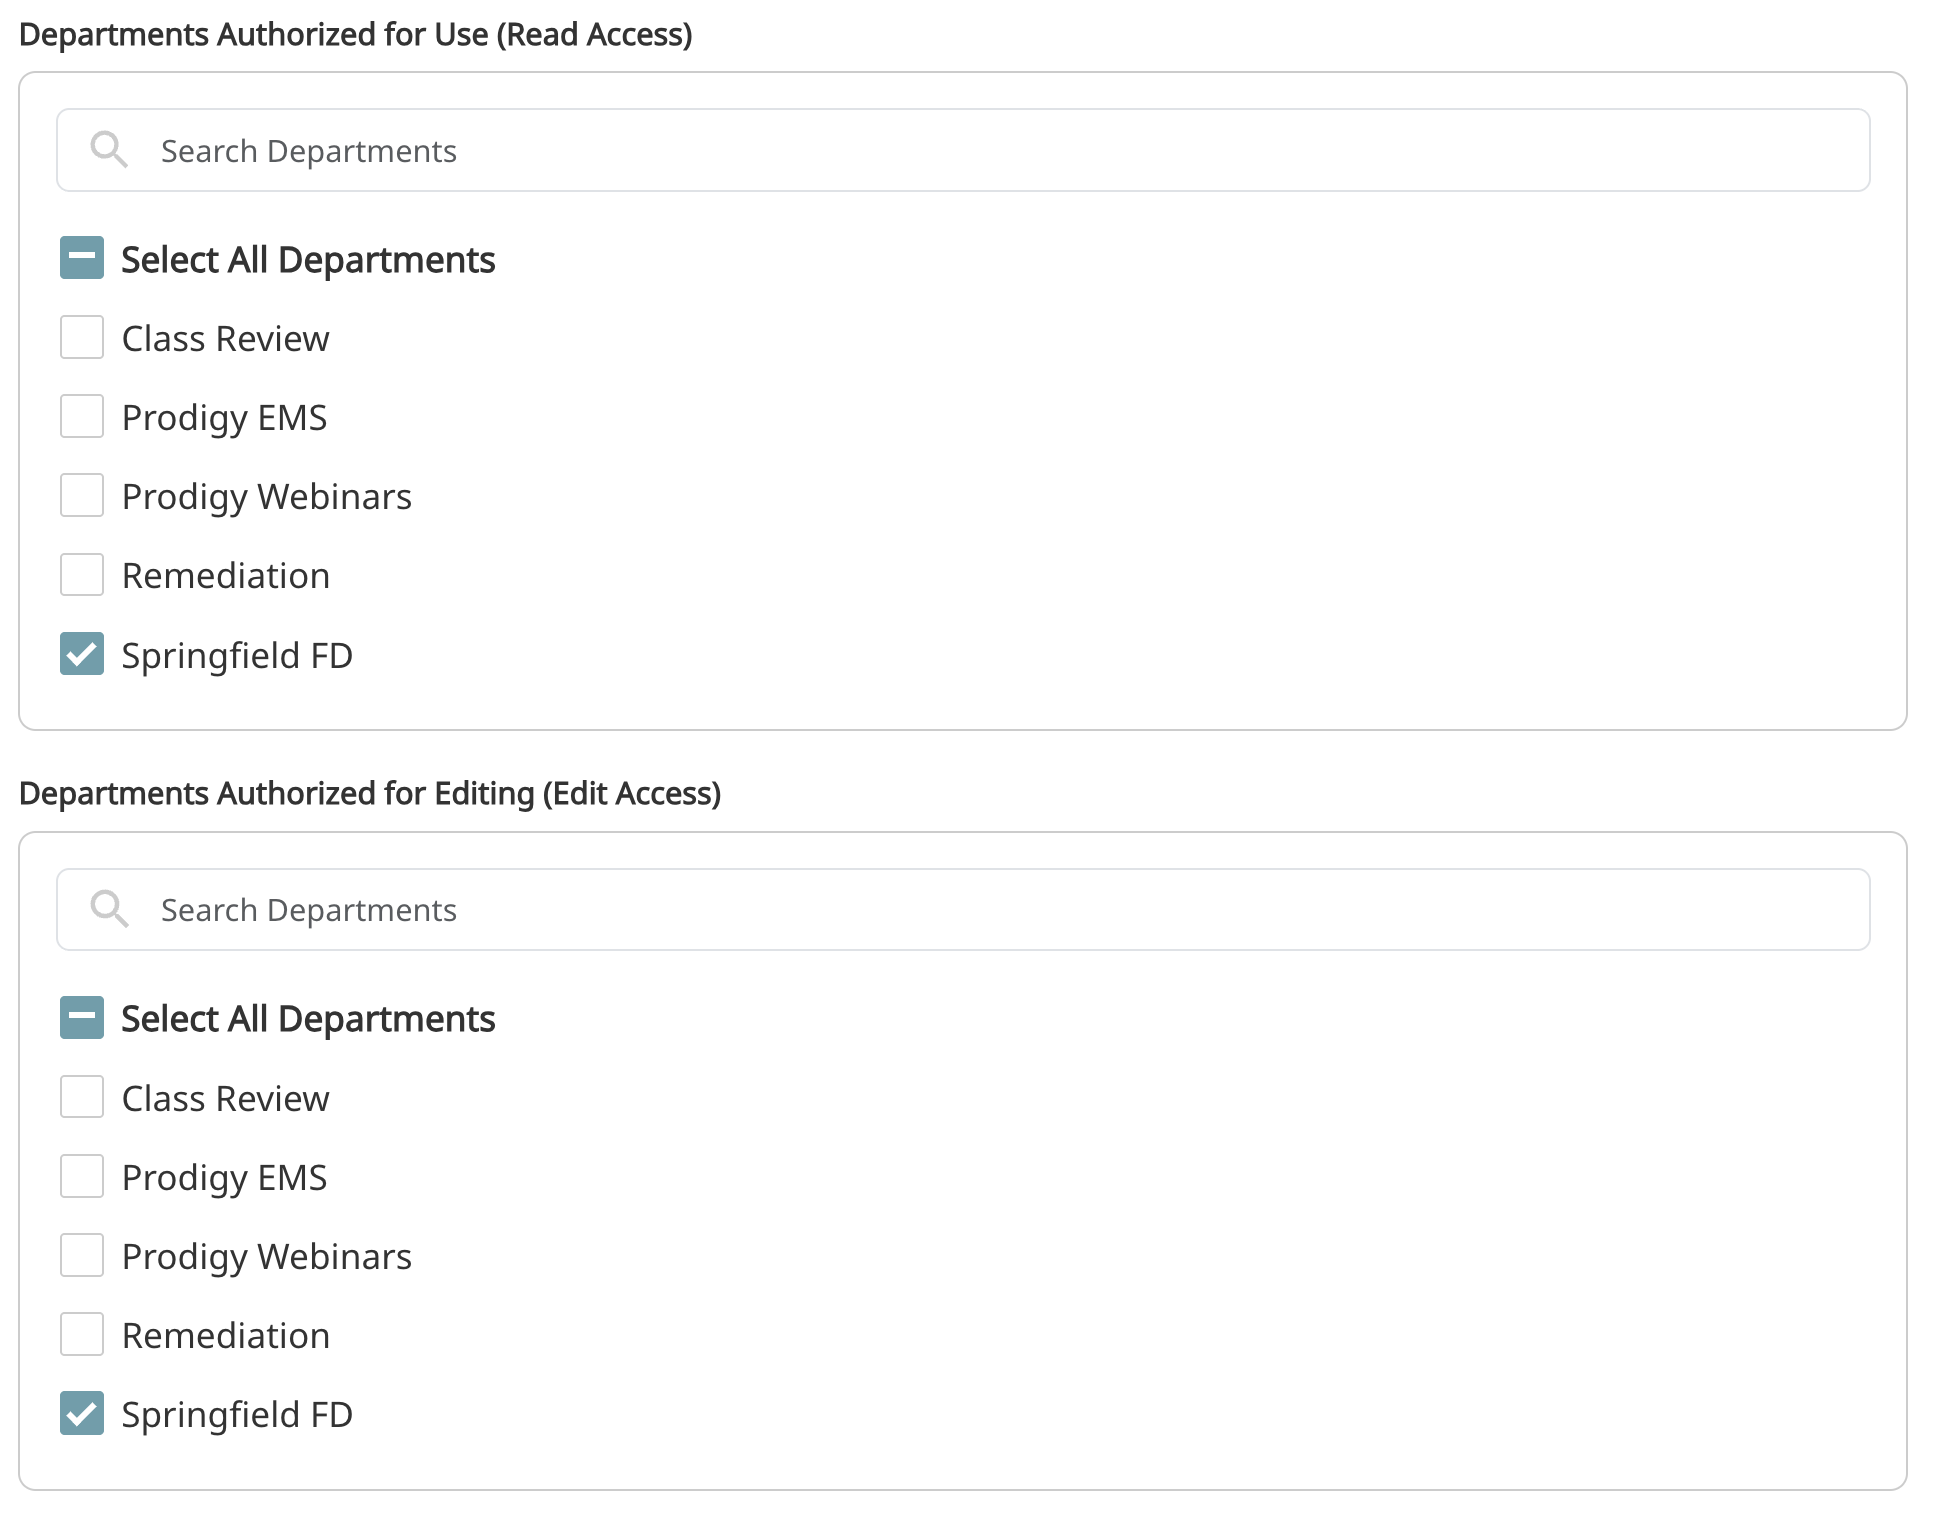1934x1516 pixels.
Task: Check Class Review for Read Access
Action: [82, 337]
